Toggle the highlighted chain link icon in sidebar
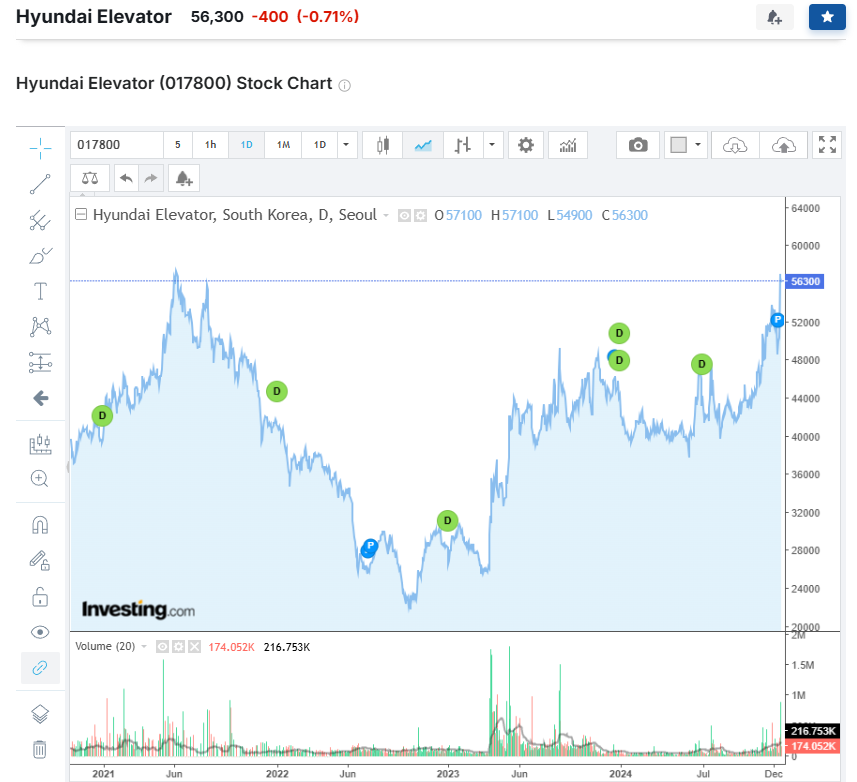Screen dimensions: 857x782 [x=40, y=668]
